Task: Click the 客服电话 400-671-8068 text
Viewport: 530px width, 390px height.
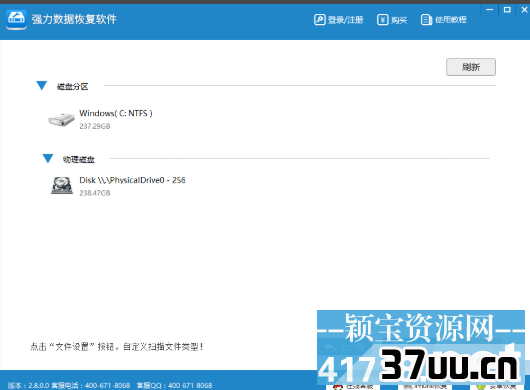Action: [91, 385]
